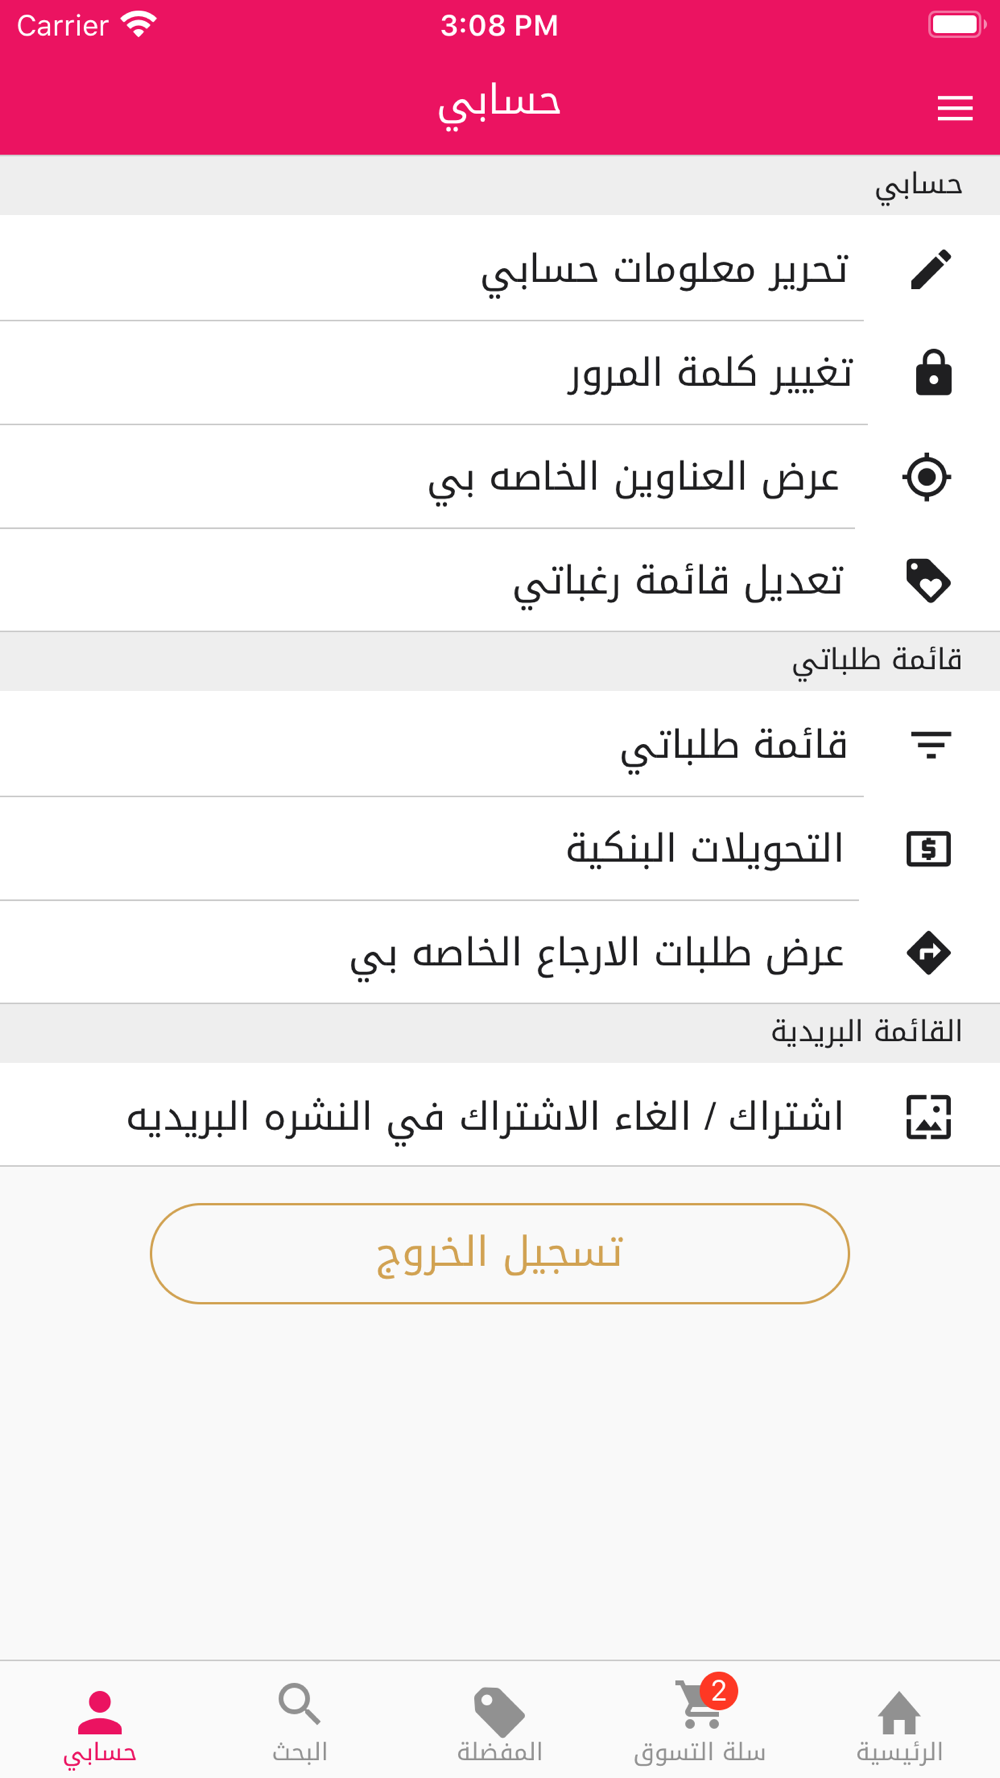Open عرض العناوين الخاصه بي
1000x1778 pixels.
point(500,477)
